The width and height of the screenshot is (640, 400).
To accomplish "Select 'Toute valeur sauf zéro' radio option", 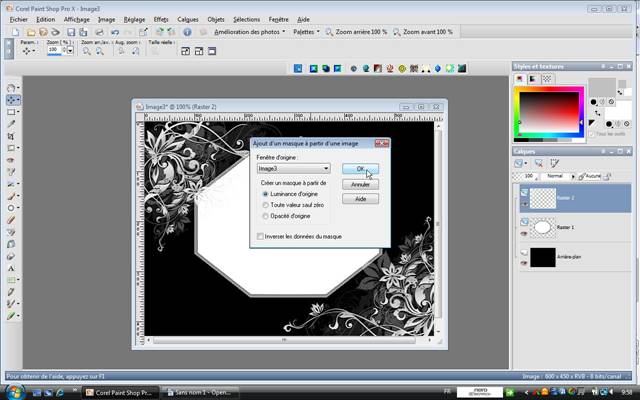I will [265, 204].
